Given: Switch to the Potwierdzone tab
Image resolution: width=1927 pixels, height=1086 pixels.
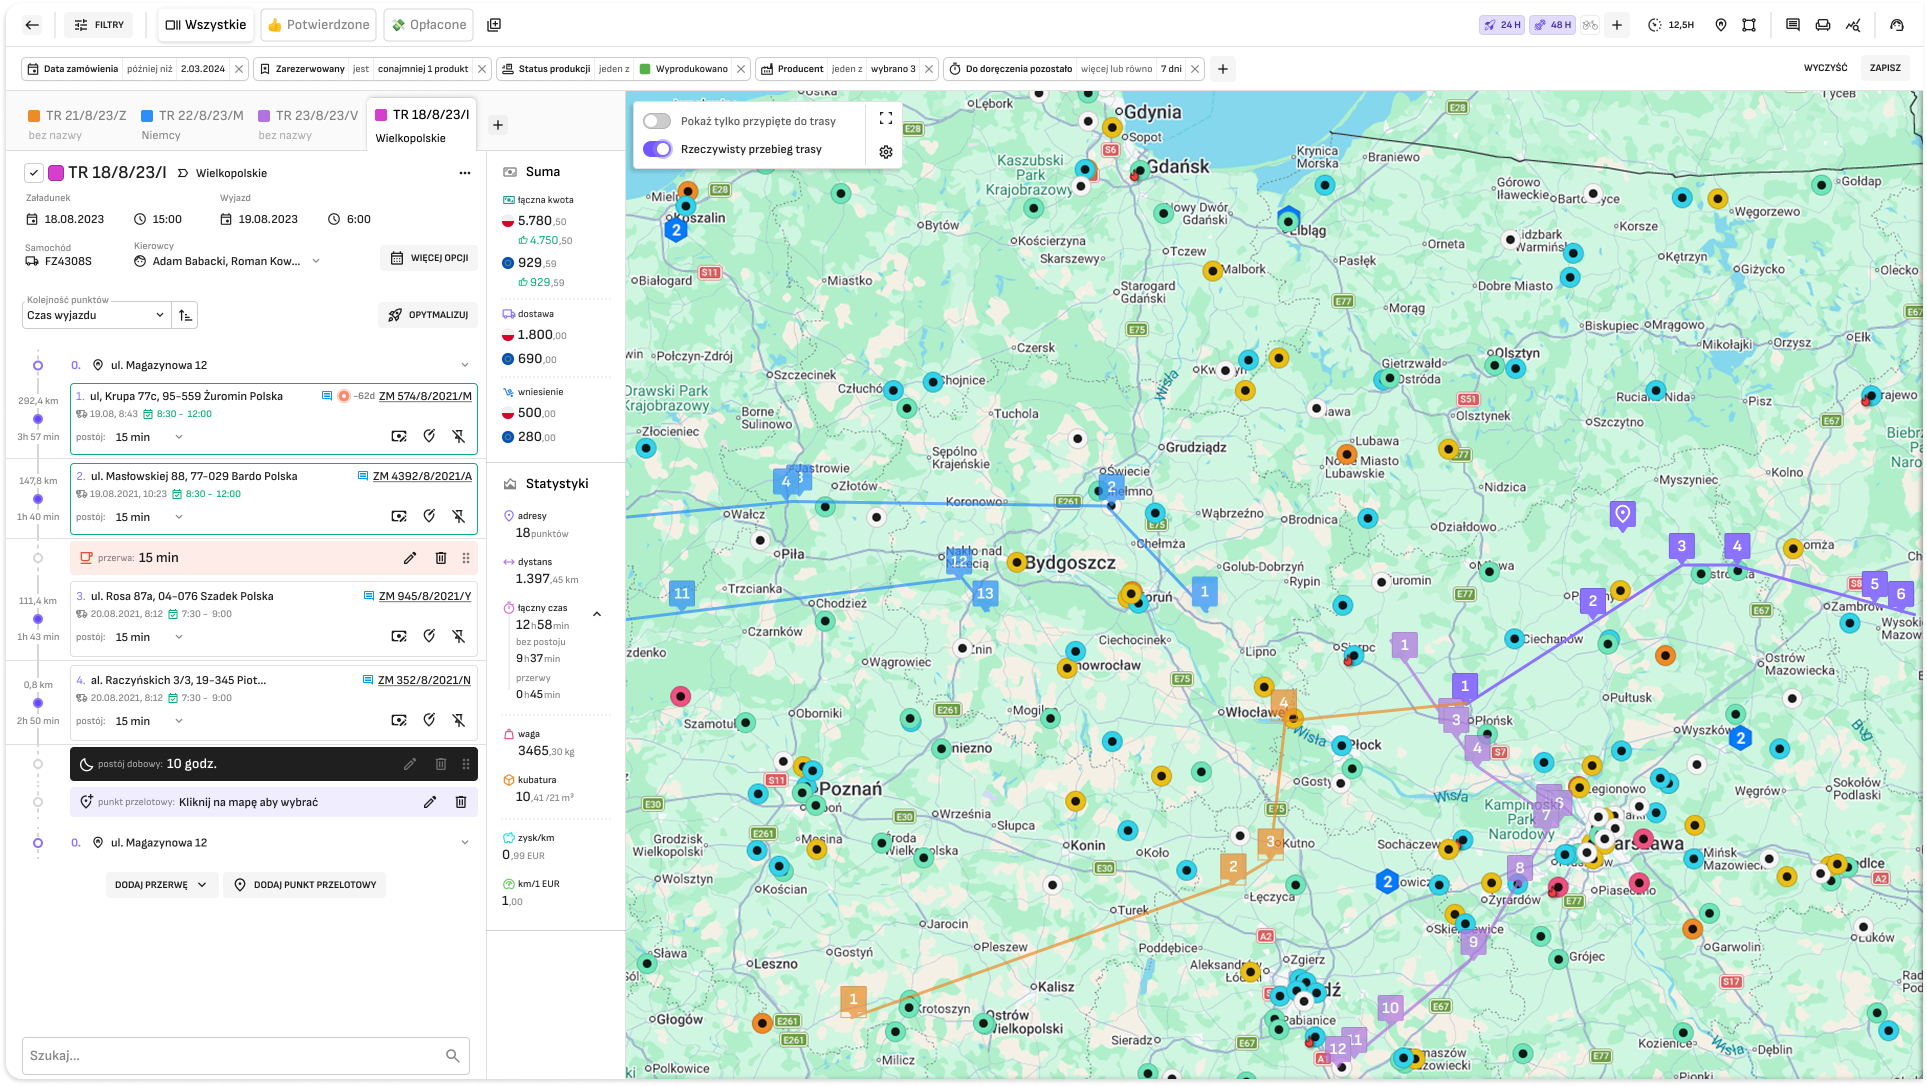Looking at the screenshot, I should [x=318, y=25].
